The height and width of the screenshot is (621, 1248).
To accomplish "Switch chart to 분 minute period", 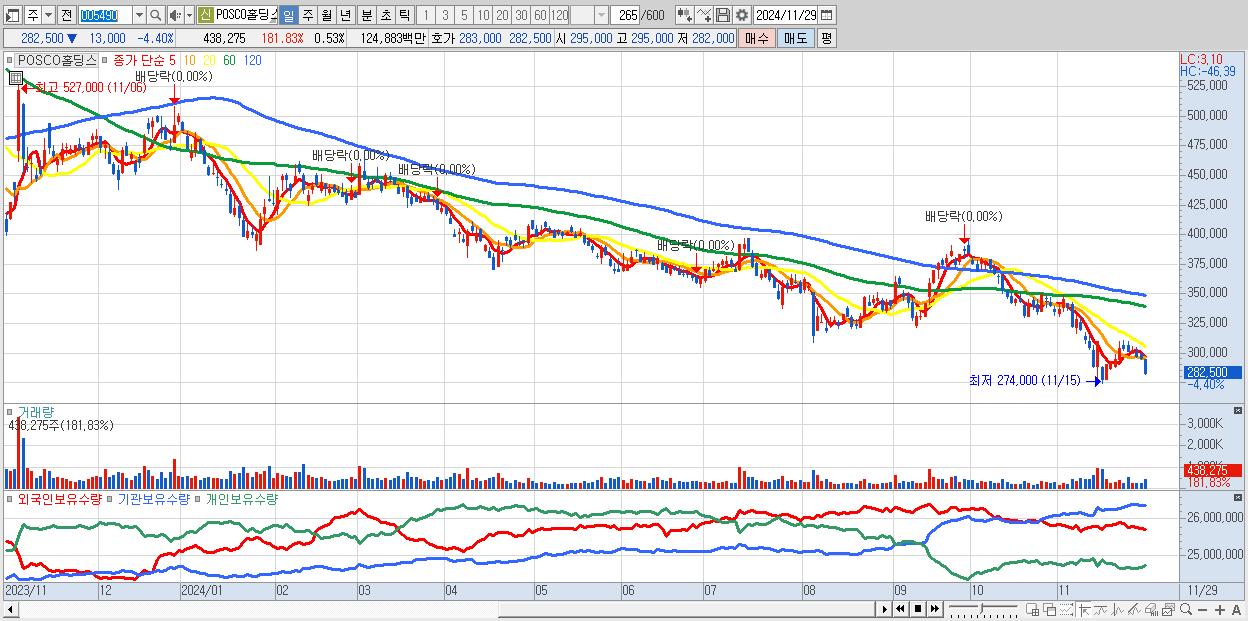I will point(365,15).
